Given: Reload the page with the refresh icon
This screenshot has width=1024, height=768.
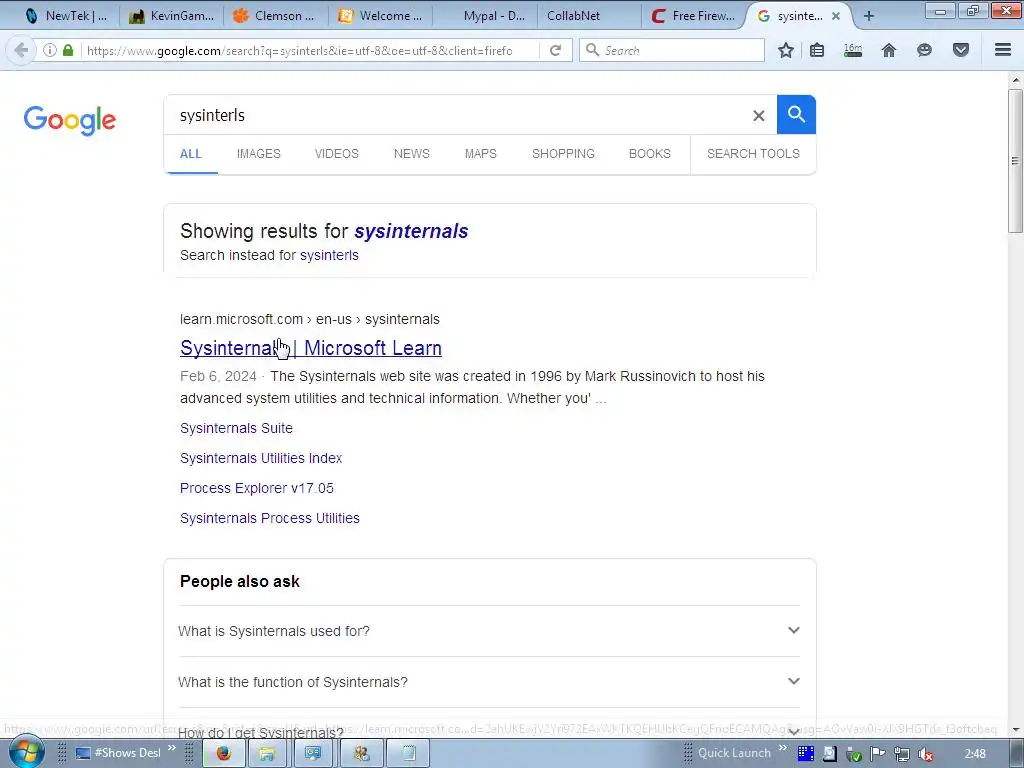Looking at the screenshot, I should [556, 50].
